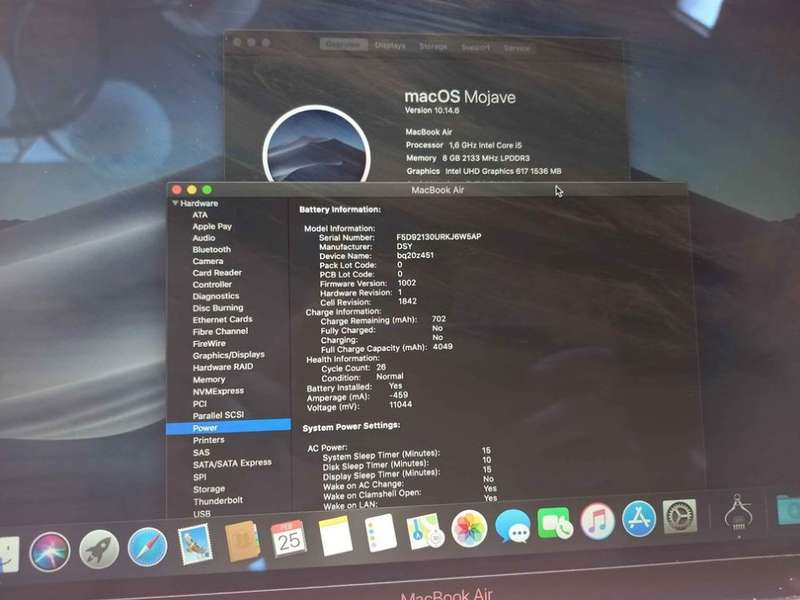Open Mail stamp icon in dock
Screen dimensions: 800x600
click(x=195, y=545)
